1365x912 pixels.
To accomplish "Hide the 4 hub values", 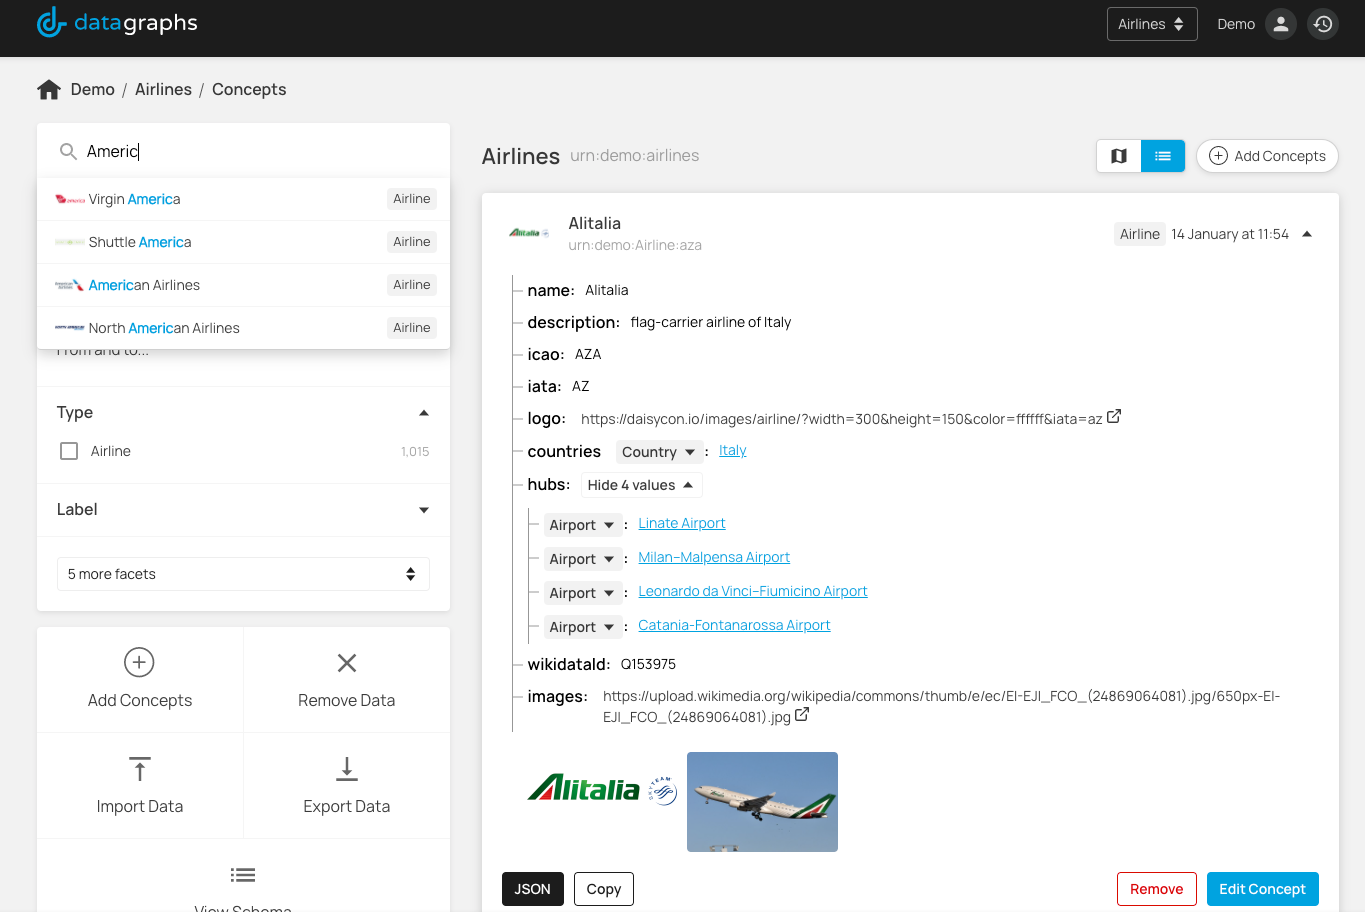I will (640, 485).
